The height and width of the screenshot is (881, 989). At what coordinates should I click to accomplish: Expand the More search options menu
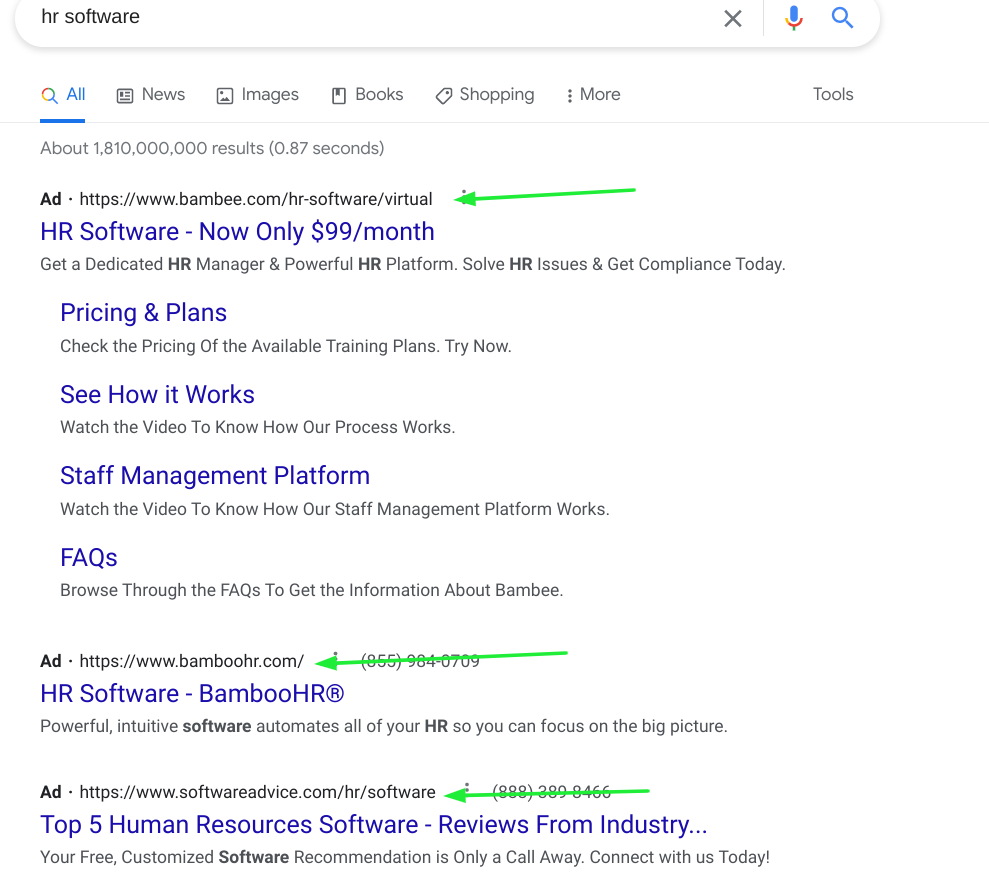point(592,95)
